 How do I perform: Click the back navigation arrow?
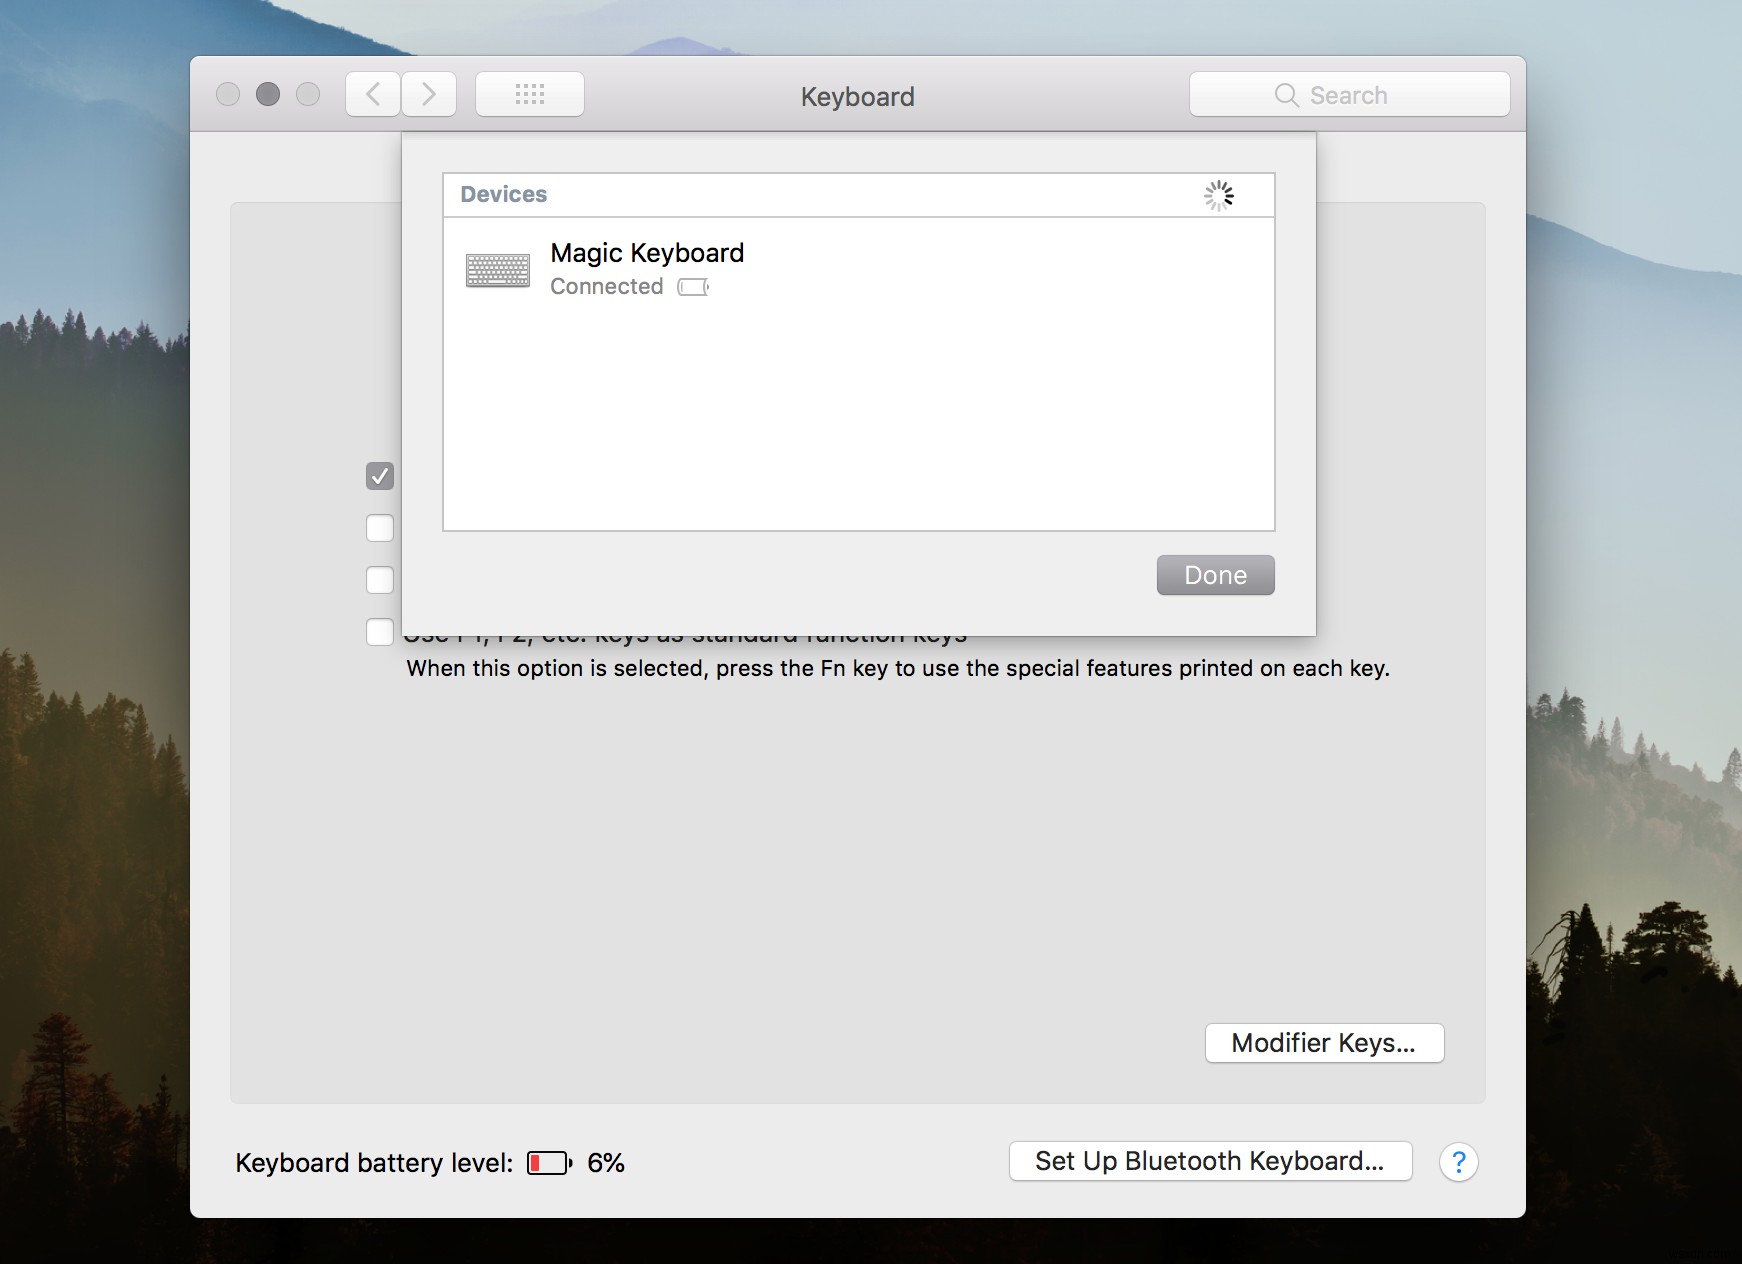373,93
